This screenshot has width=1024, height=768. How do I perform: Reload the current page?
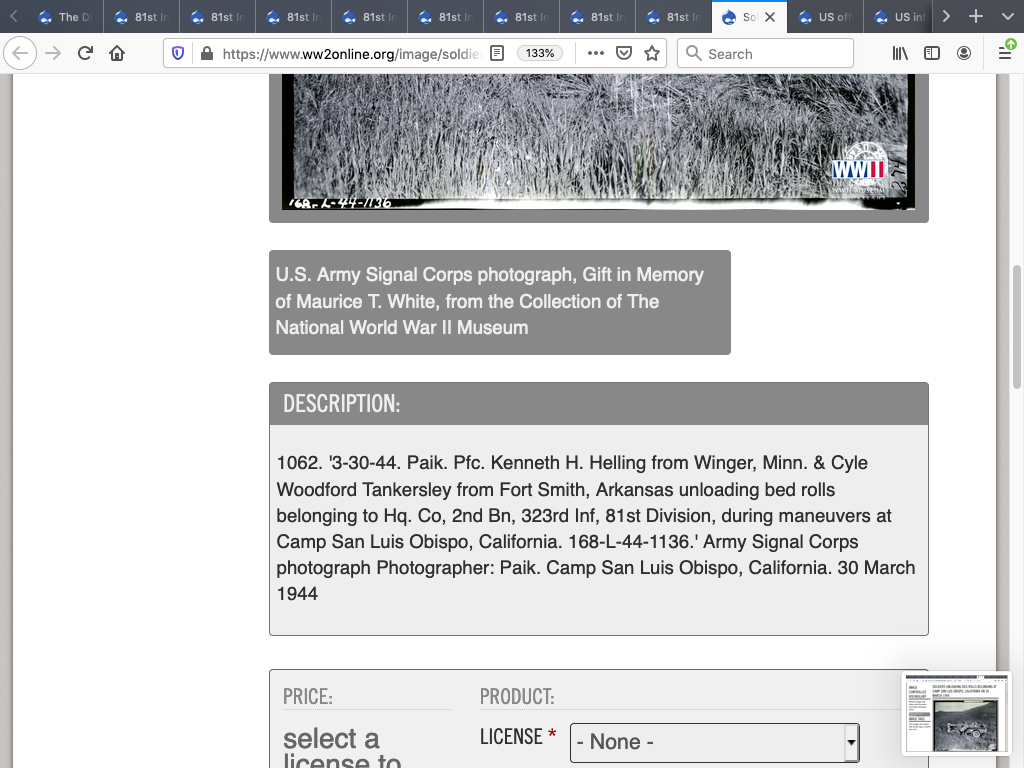(x=85, y=54)
